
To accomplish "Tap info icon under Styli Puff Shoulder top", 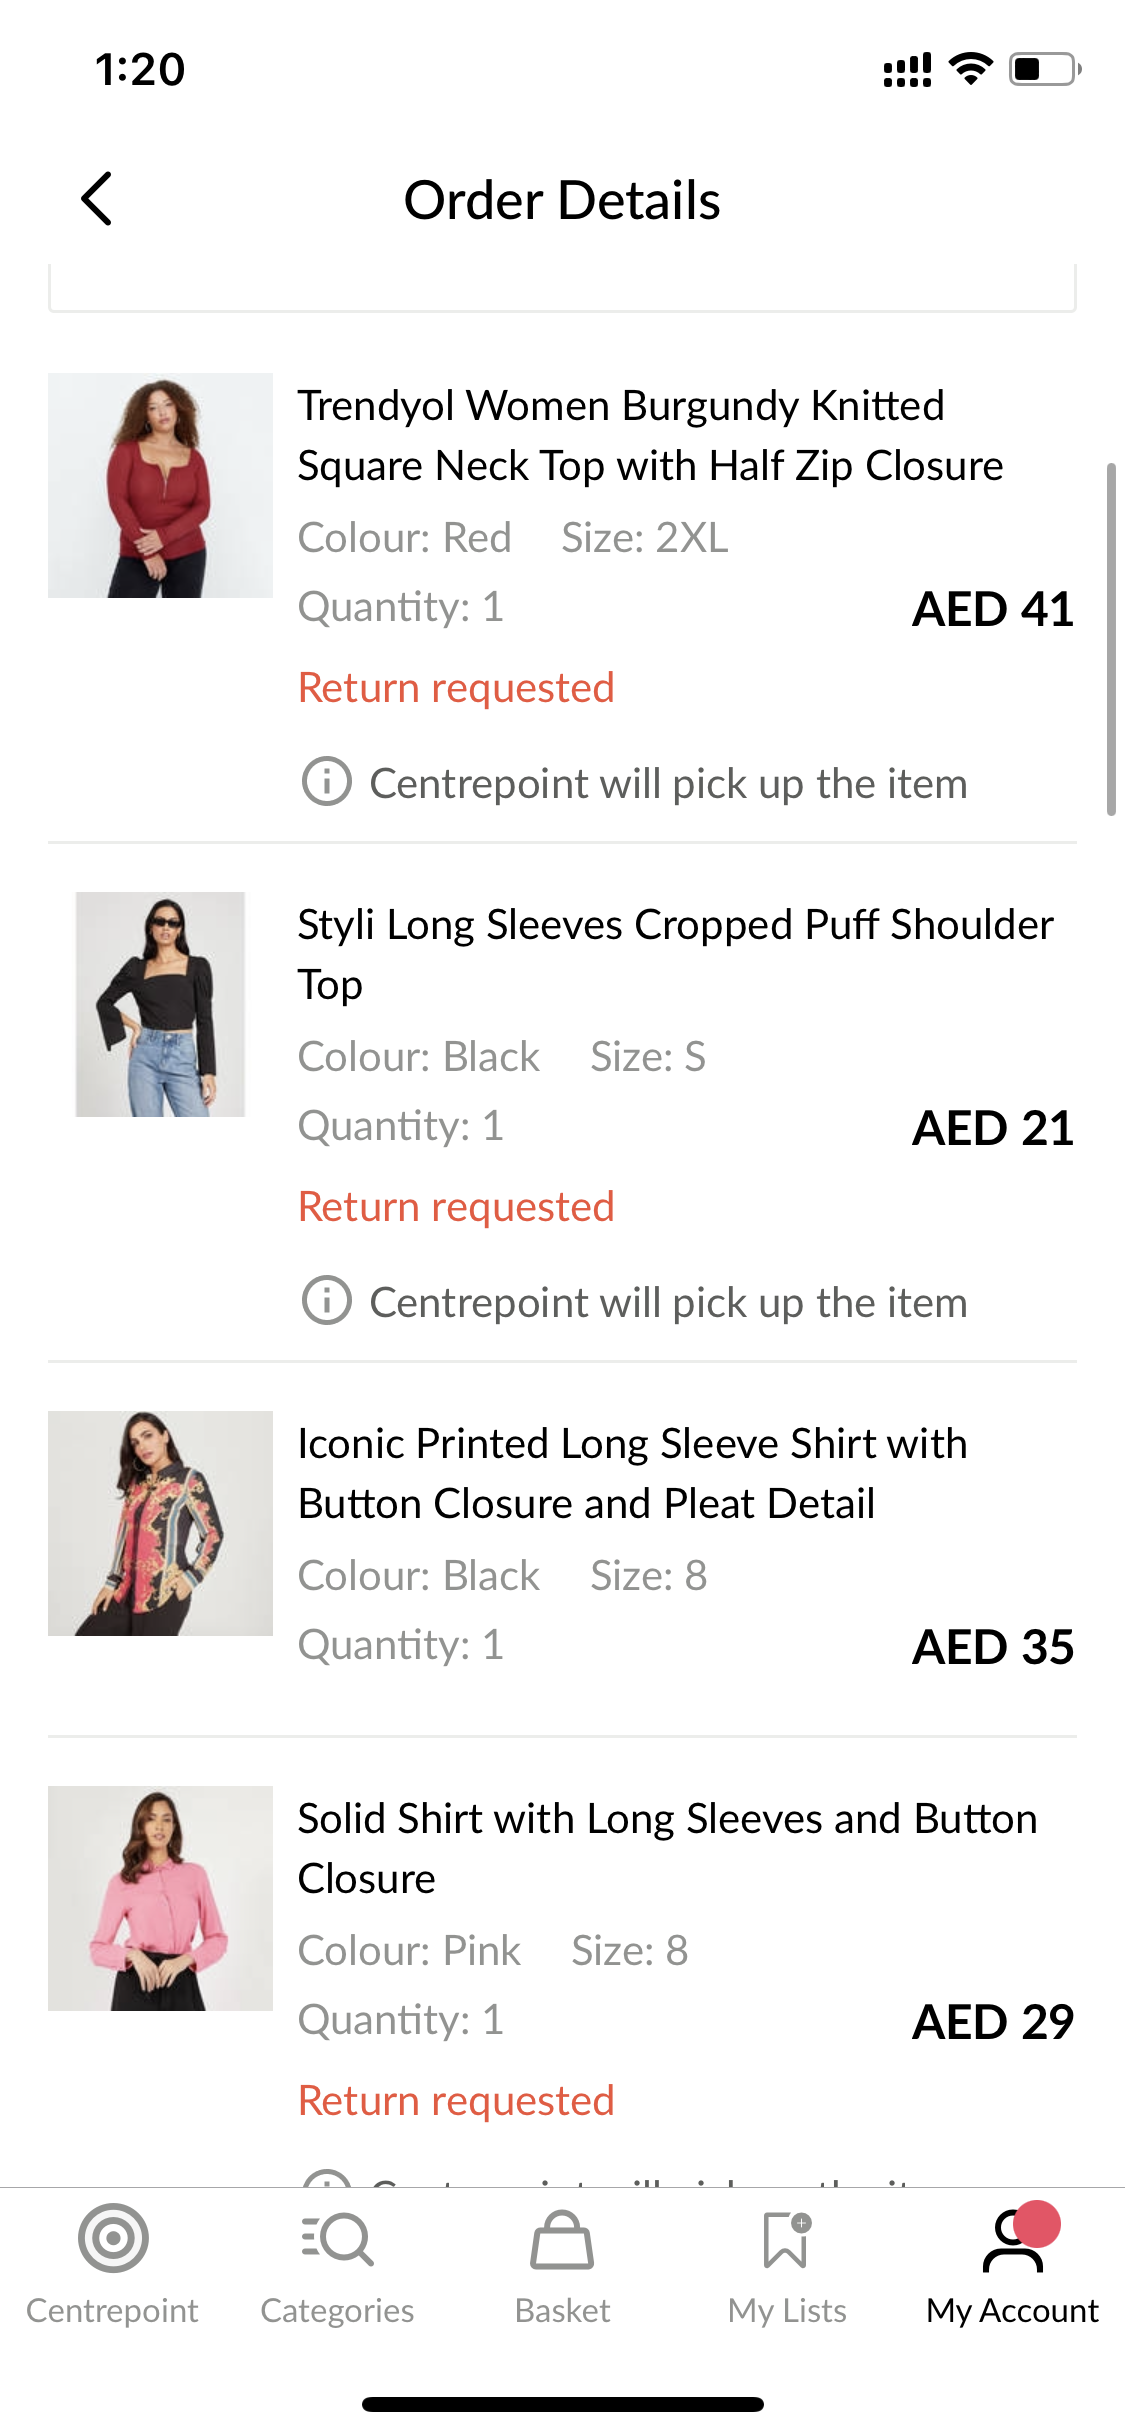I will (327, 1301).
